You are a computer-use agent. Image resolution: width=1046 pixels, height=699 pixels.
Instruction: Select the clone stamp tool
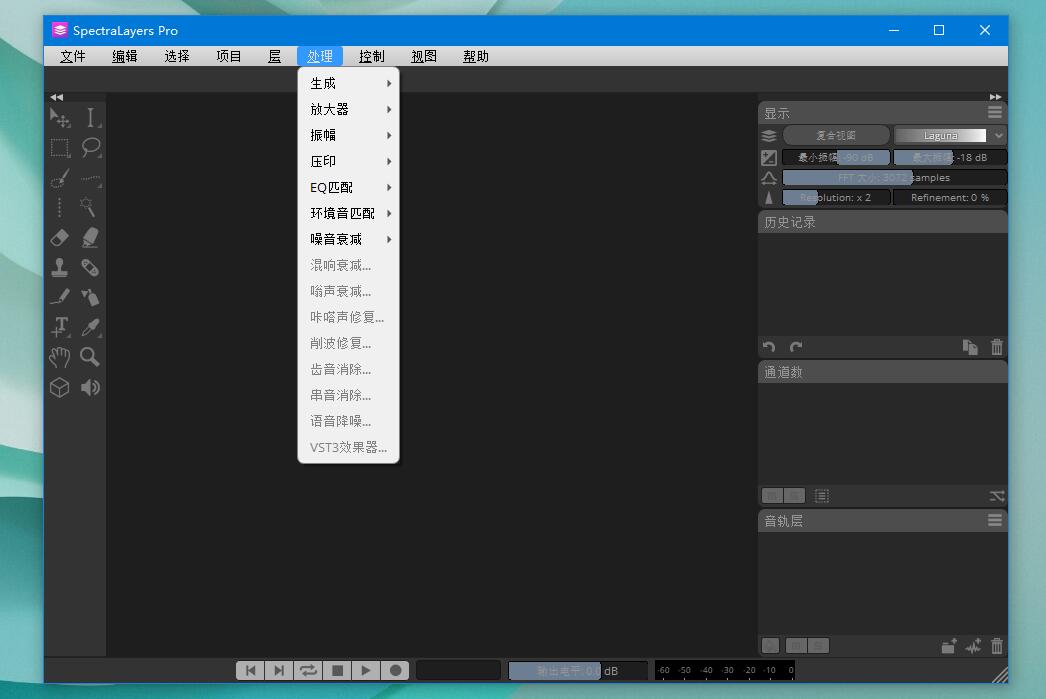tap(60, 267)
